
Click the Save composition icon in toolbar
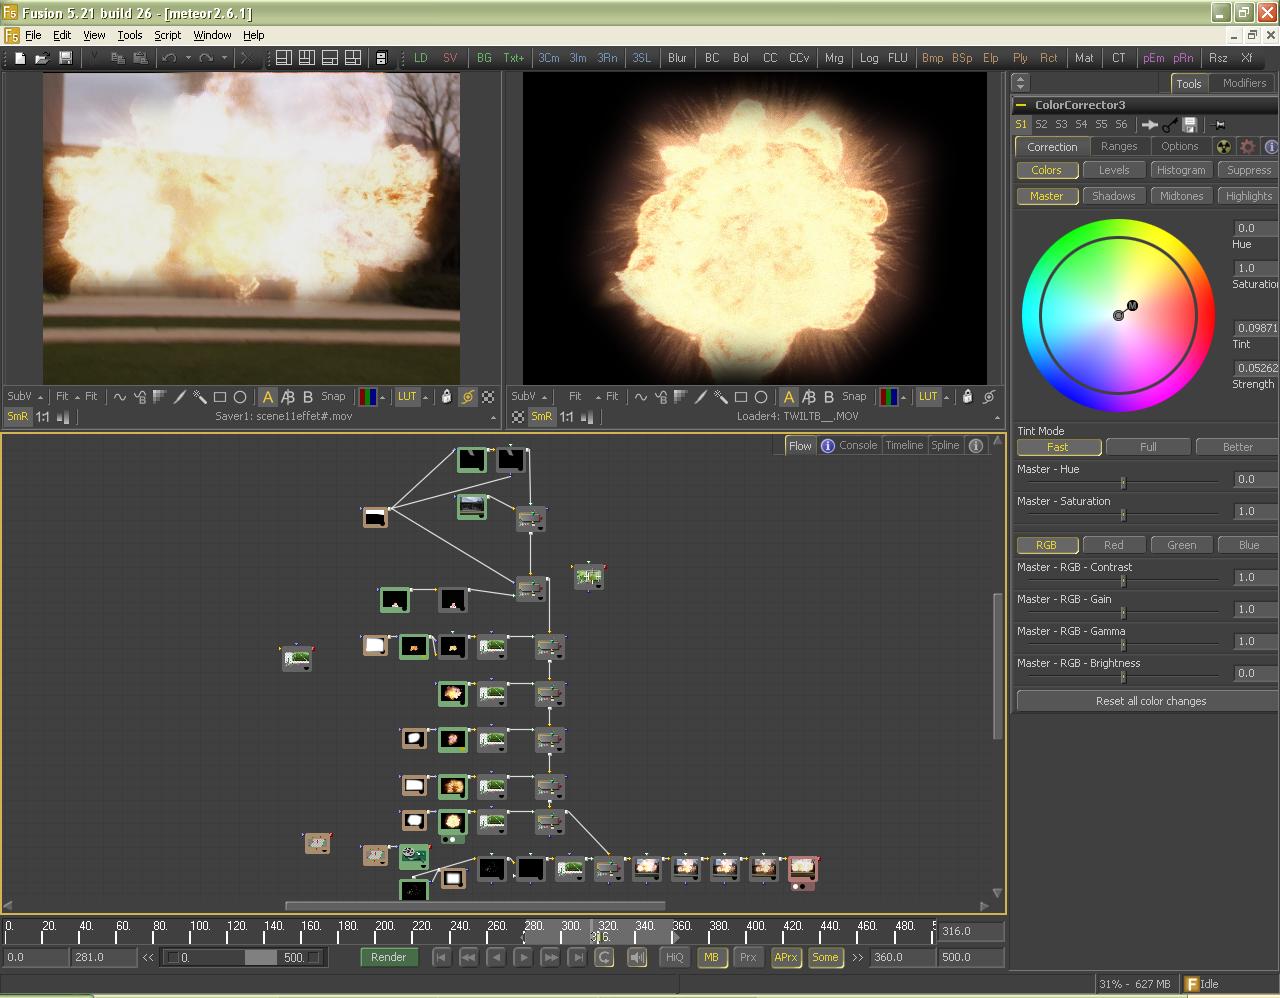point(65,58)
